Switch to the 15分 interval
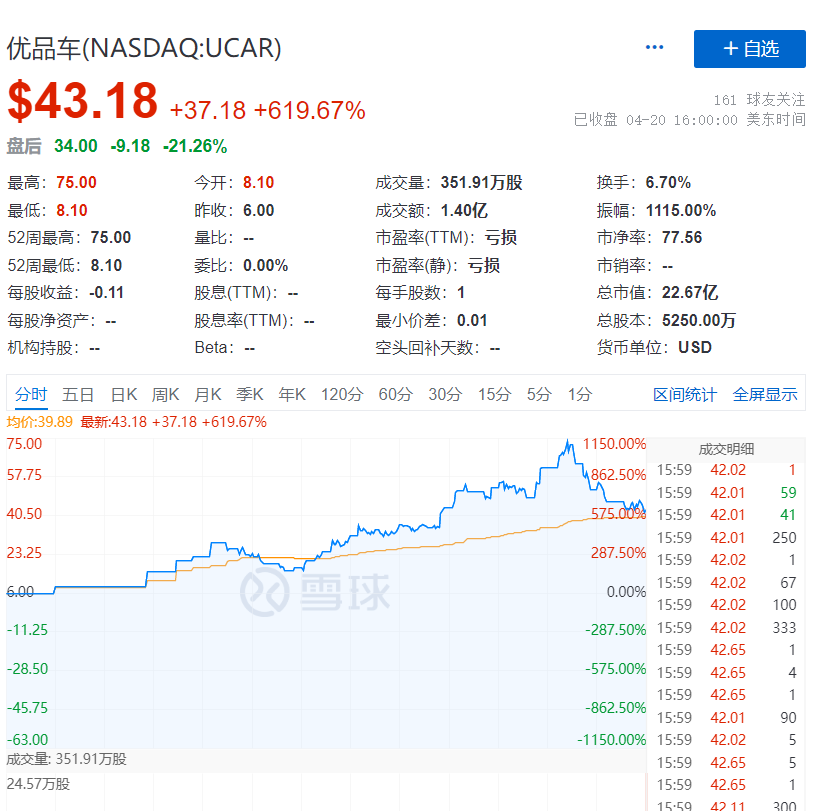Screen dimensions: 818x811 tap(492, 394)
